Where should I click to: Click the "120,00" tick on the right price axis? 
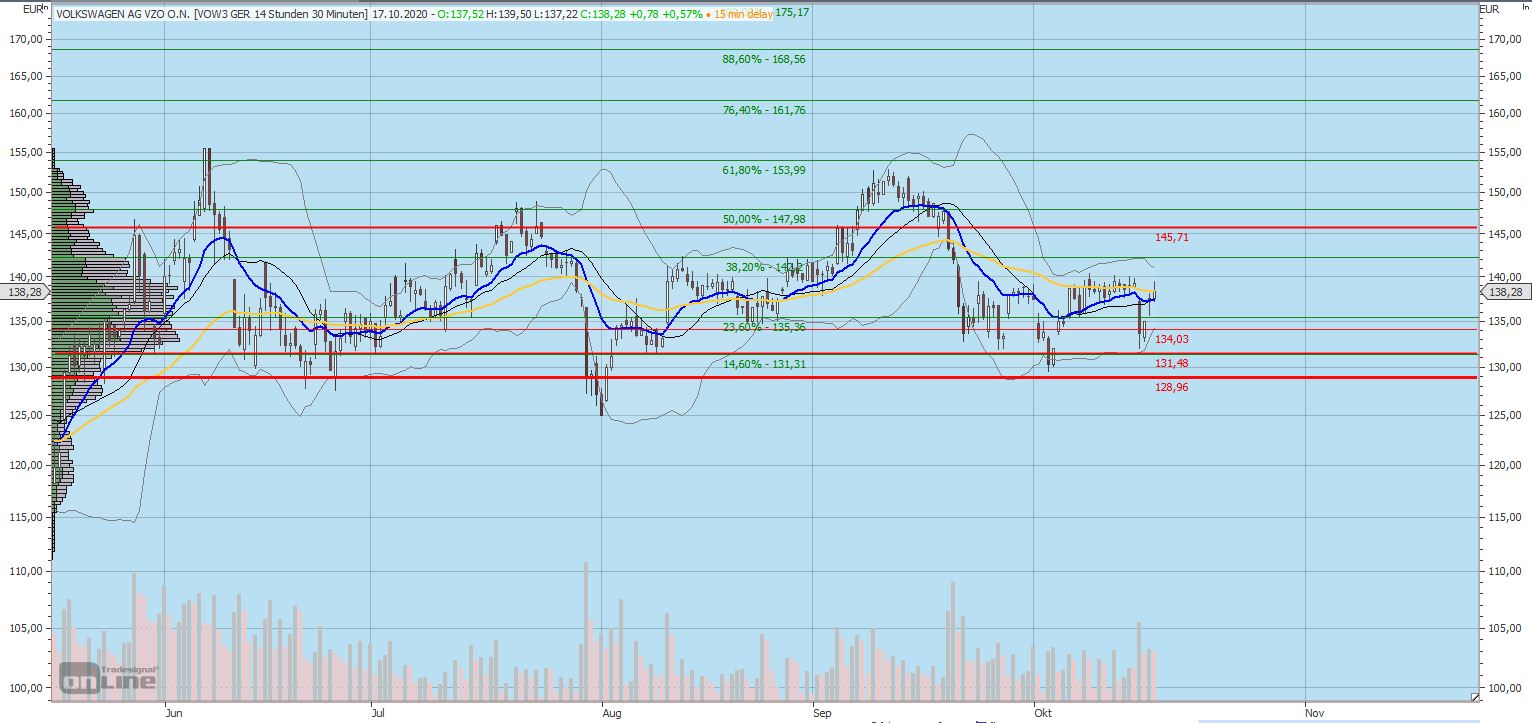[x=1506, y=465]
